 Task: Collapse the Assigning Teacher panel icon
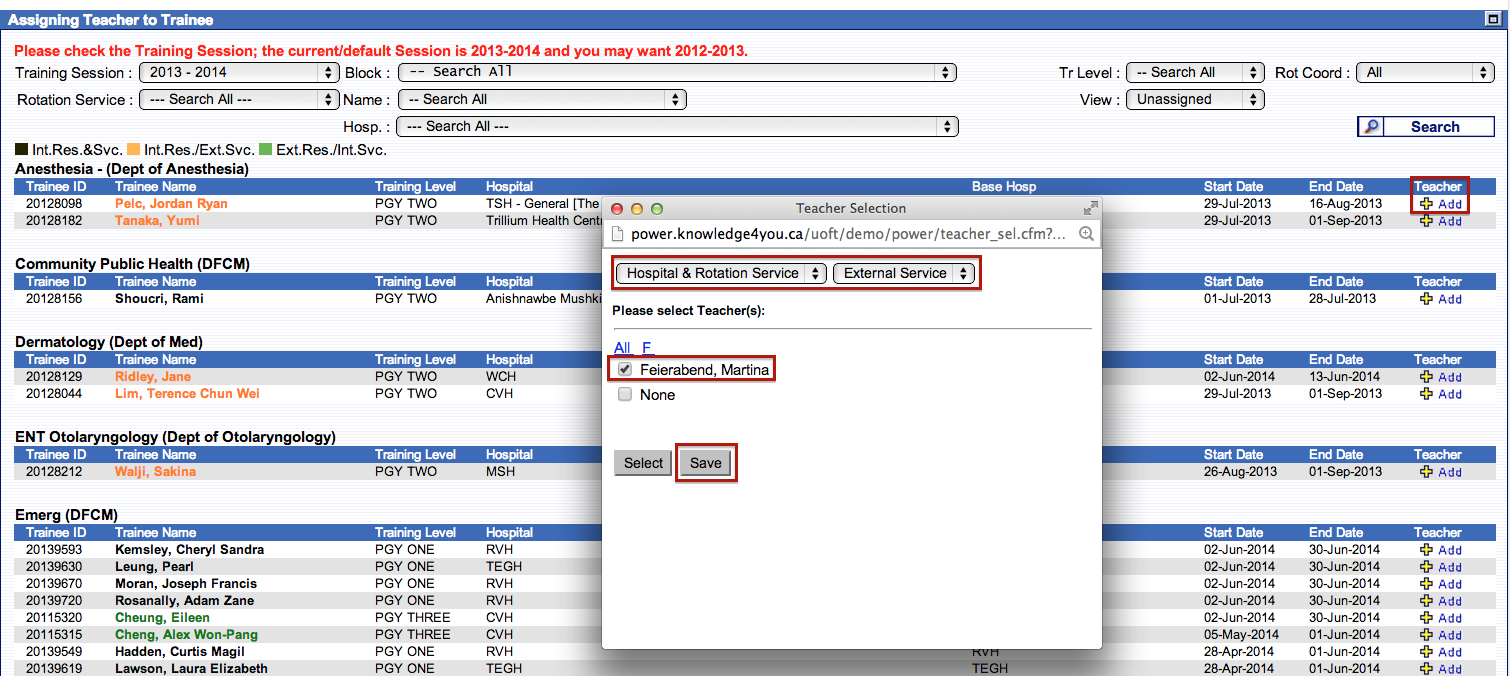[x=1491, y=19]
